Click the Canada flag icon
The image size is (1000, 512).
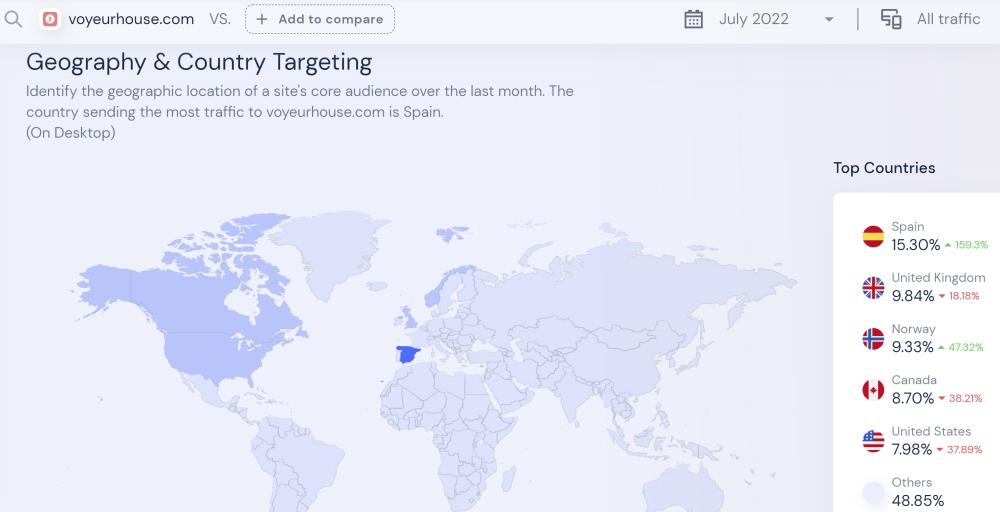click(x=873, y=390)
